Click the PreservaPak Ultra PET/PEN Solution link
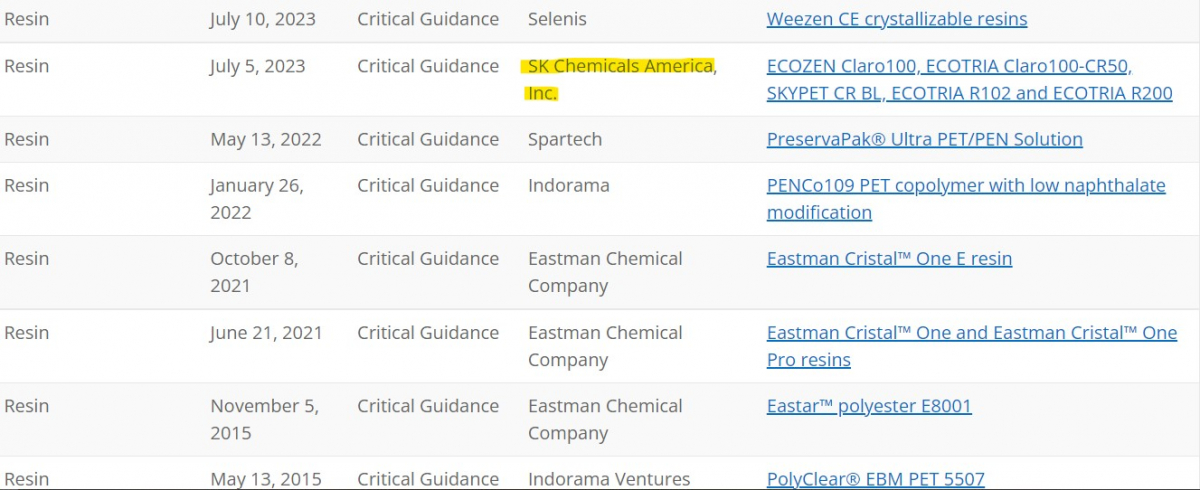Screen dimensions: 1200x490 tap(924, 140)
